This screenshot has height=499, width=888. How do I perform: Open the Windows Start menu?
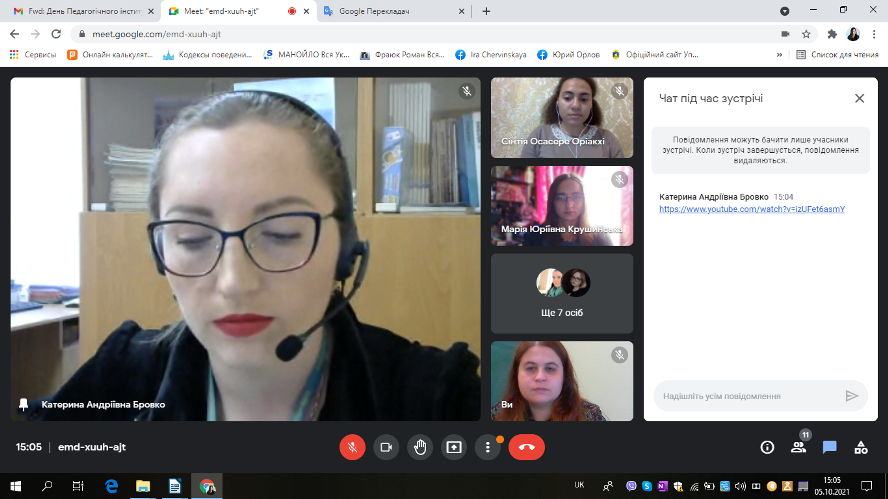coord(16,486)
